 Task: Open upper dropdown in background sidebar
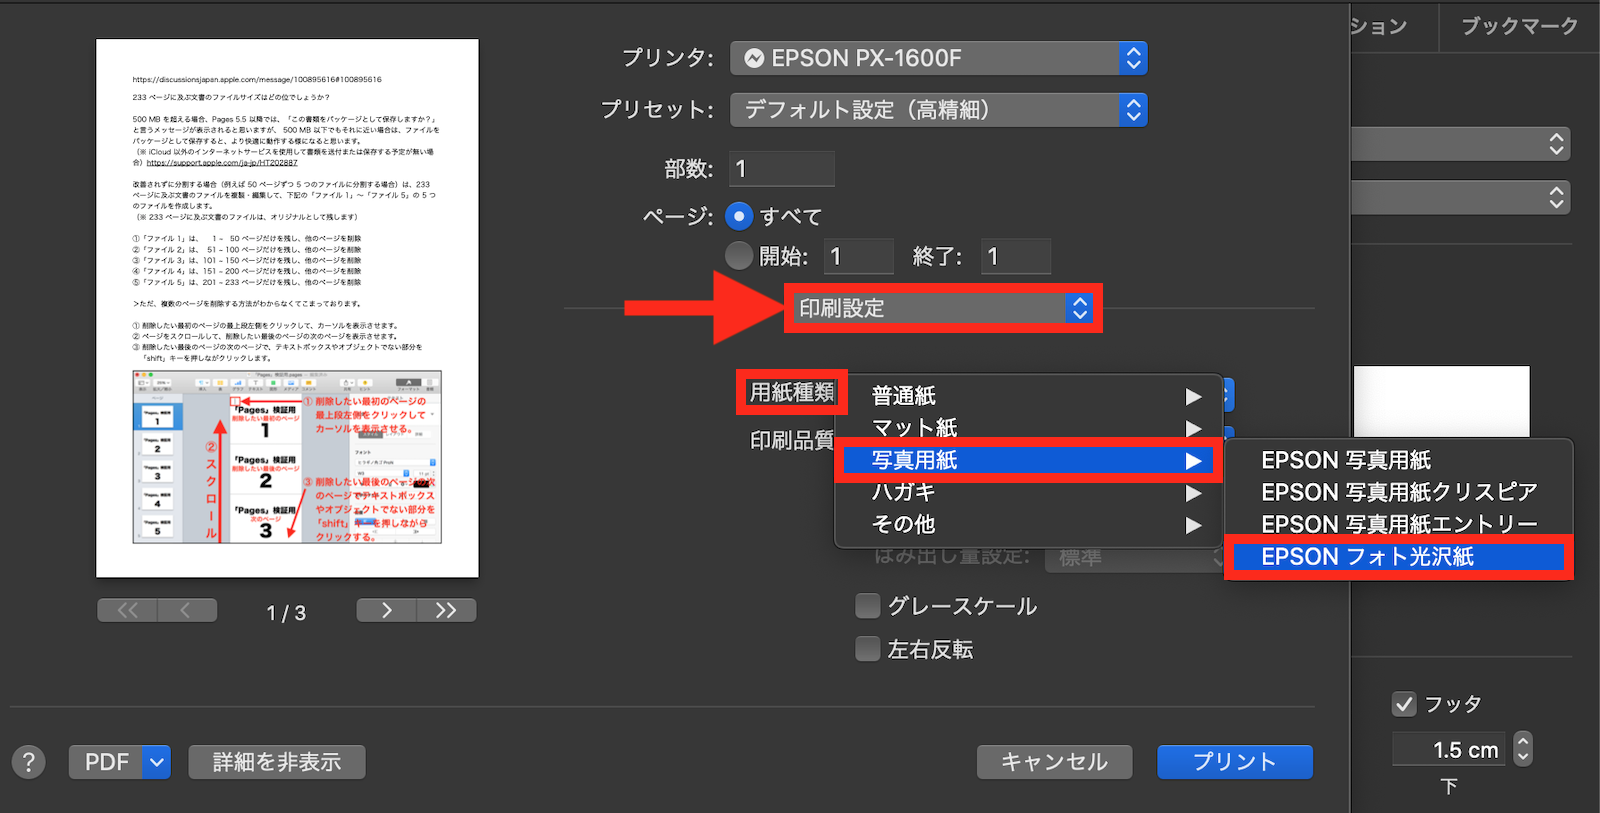click(x=1460, y=144)
